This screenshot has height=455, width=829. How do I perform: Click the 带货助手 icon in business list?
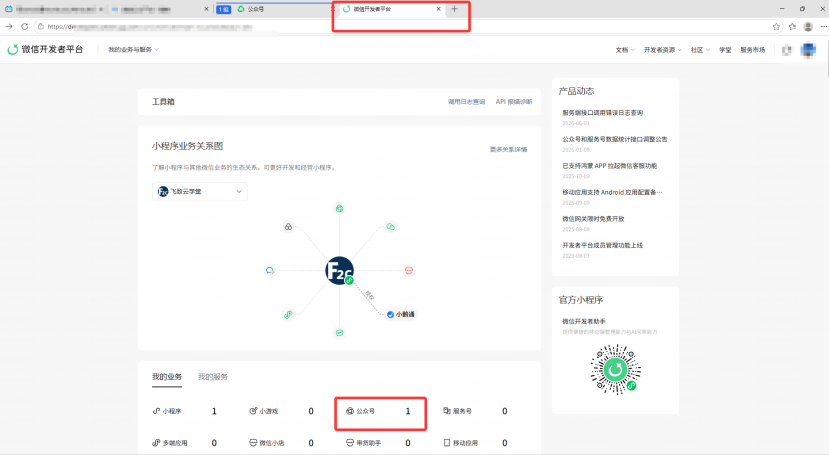pos(349,443)
